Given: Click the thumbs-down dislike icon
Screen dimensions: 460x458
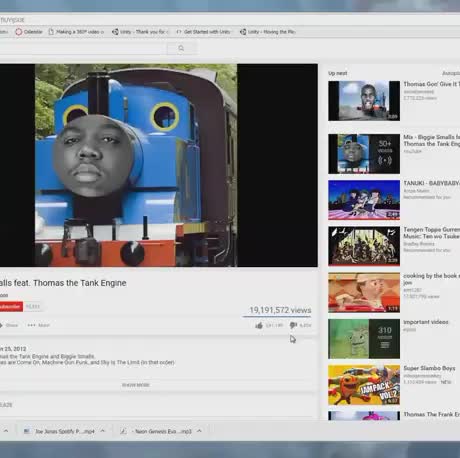Looking at the screenshot, I should [293, 326].
